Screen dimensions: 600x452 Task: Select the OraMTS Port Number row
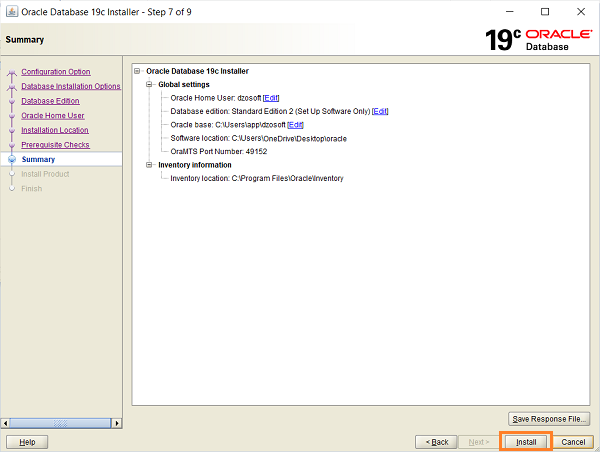tap(219, 152)
